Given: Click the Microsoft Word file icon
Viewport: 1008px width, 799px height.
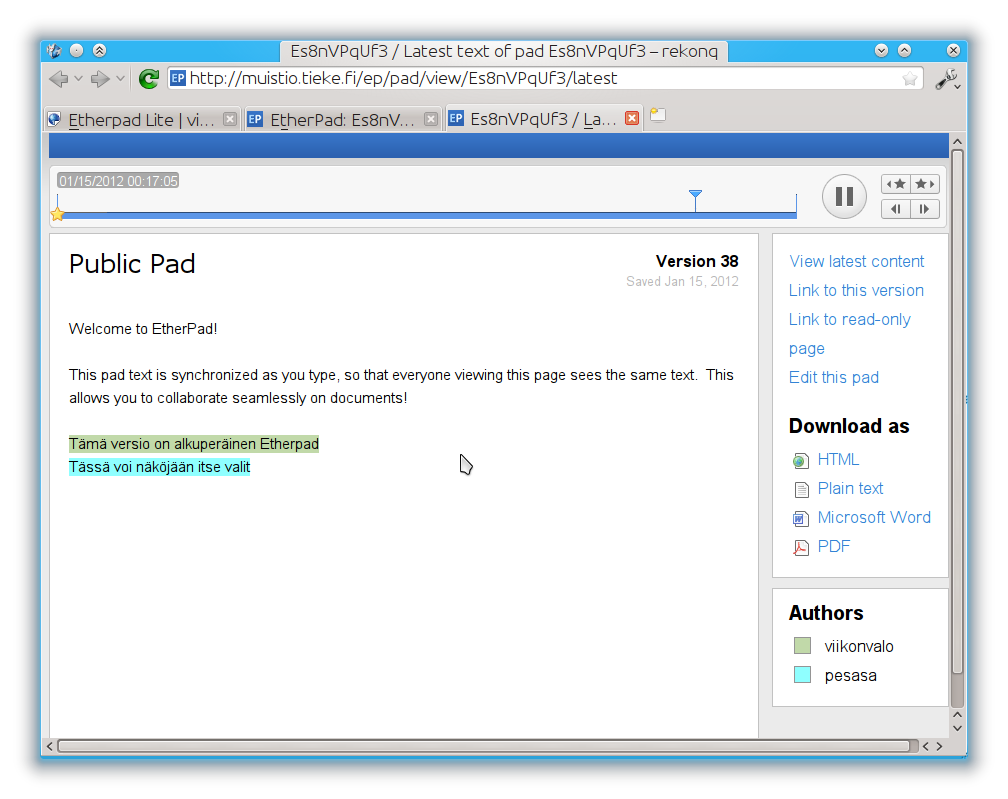Looking at the screenshot, I should [x=800, y=518].
